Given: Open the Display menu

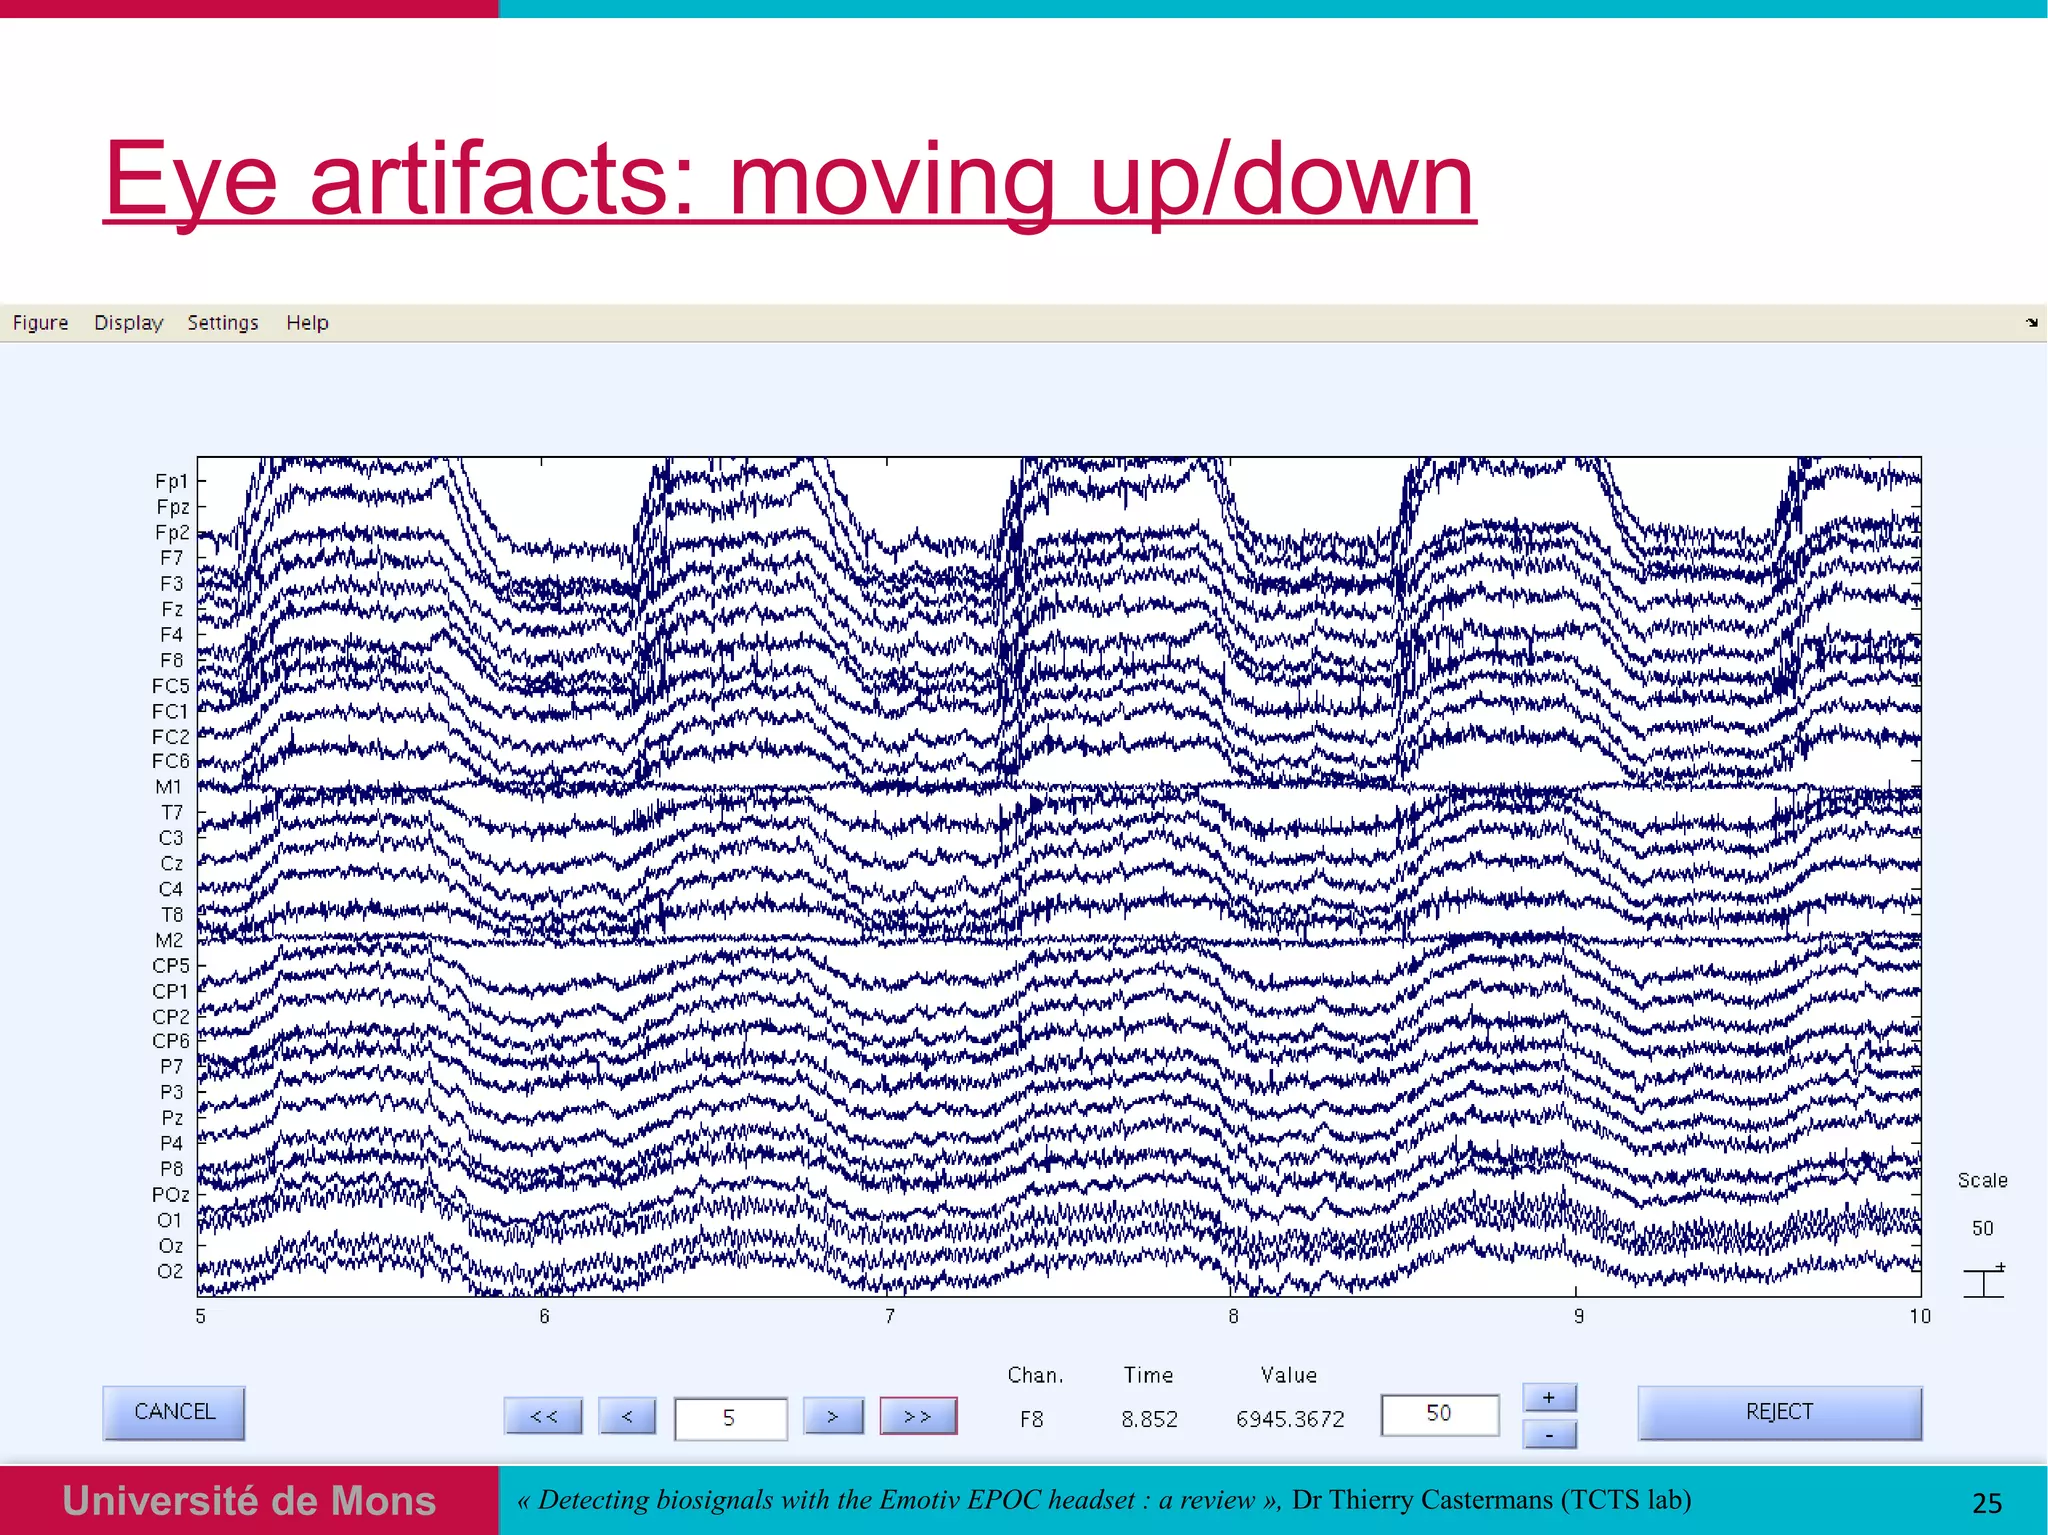Looking at the screenshot, I should click(x=128, y=323).
